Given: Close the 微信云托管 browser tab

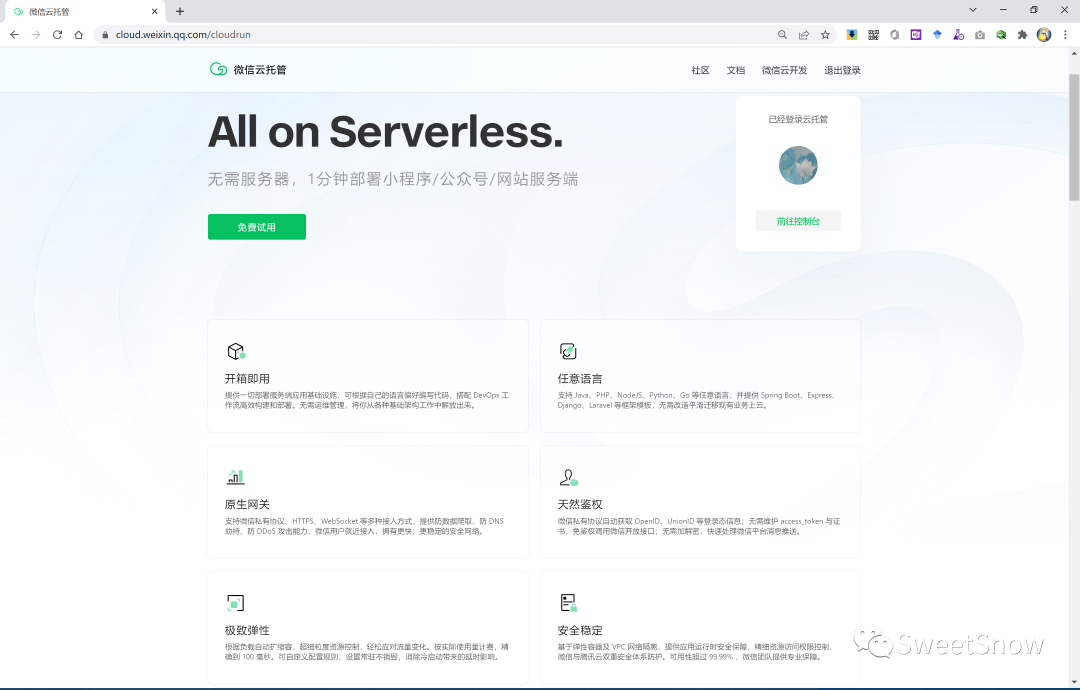Looking at the screenshot, I should (x=154, y=11).
